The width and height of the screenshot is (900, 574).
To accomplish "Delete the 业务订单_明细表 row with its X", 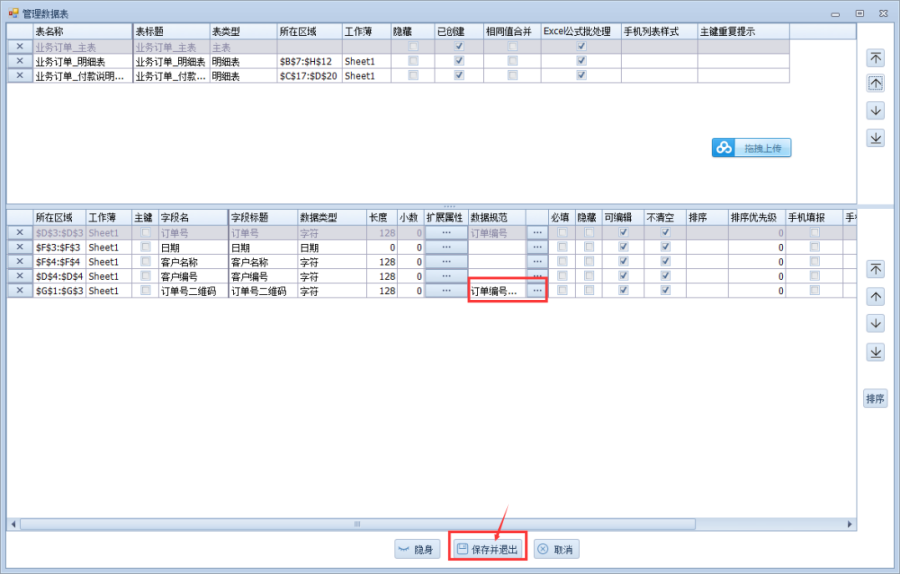I will [x=19, y=61].
